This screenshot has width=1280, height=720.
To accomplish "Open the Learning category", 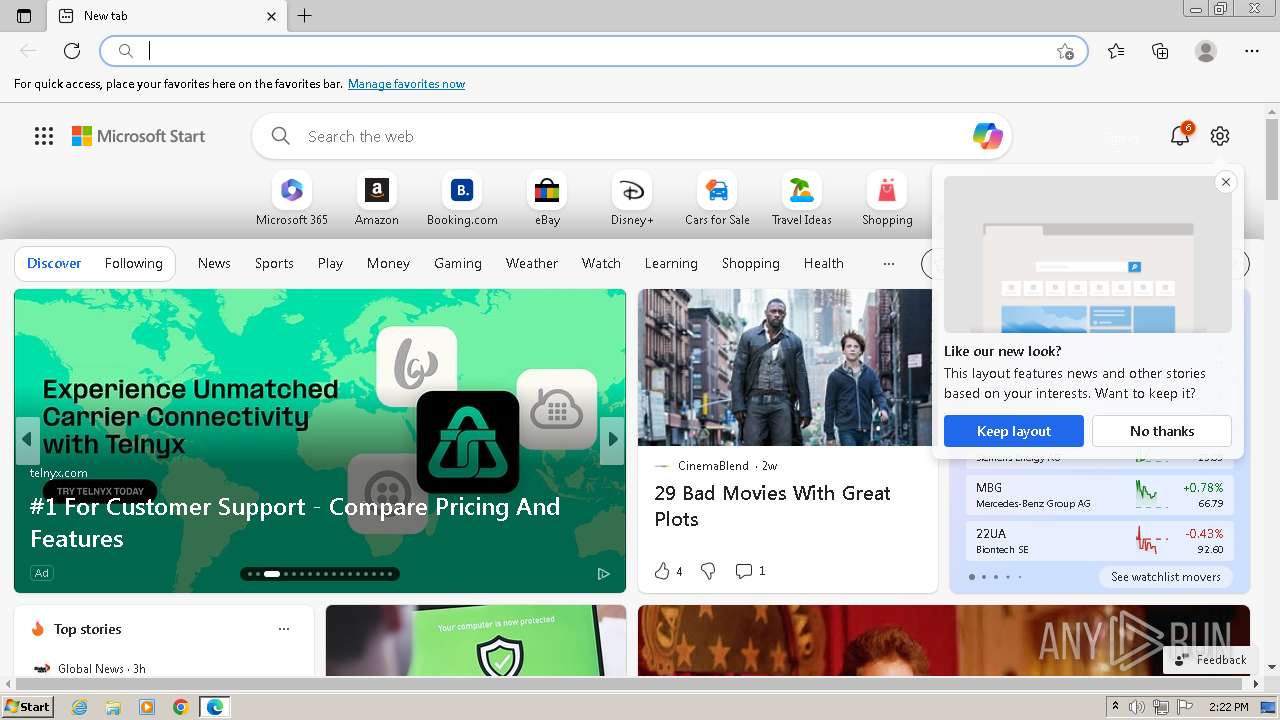I will coord(671,264).
